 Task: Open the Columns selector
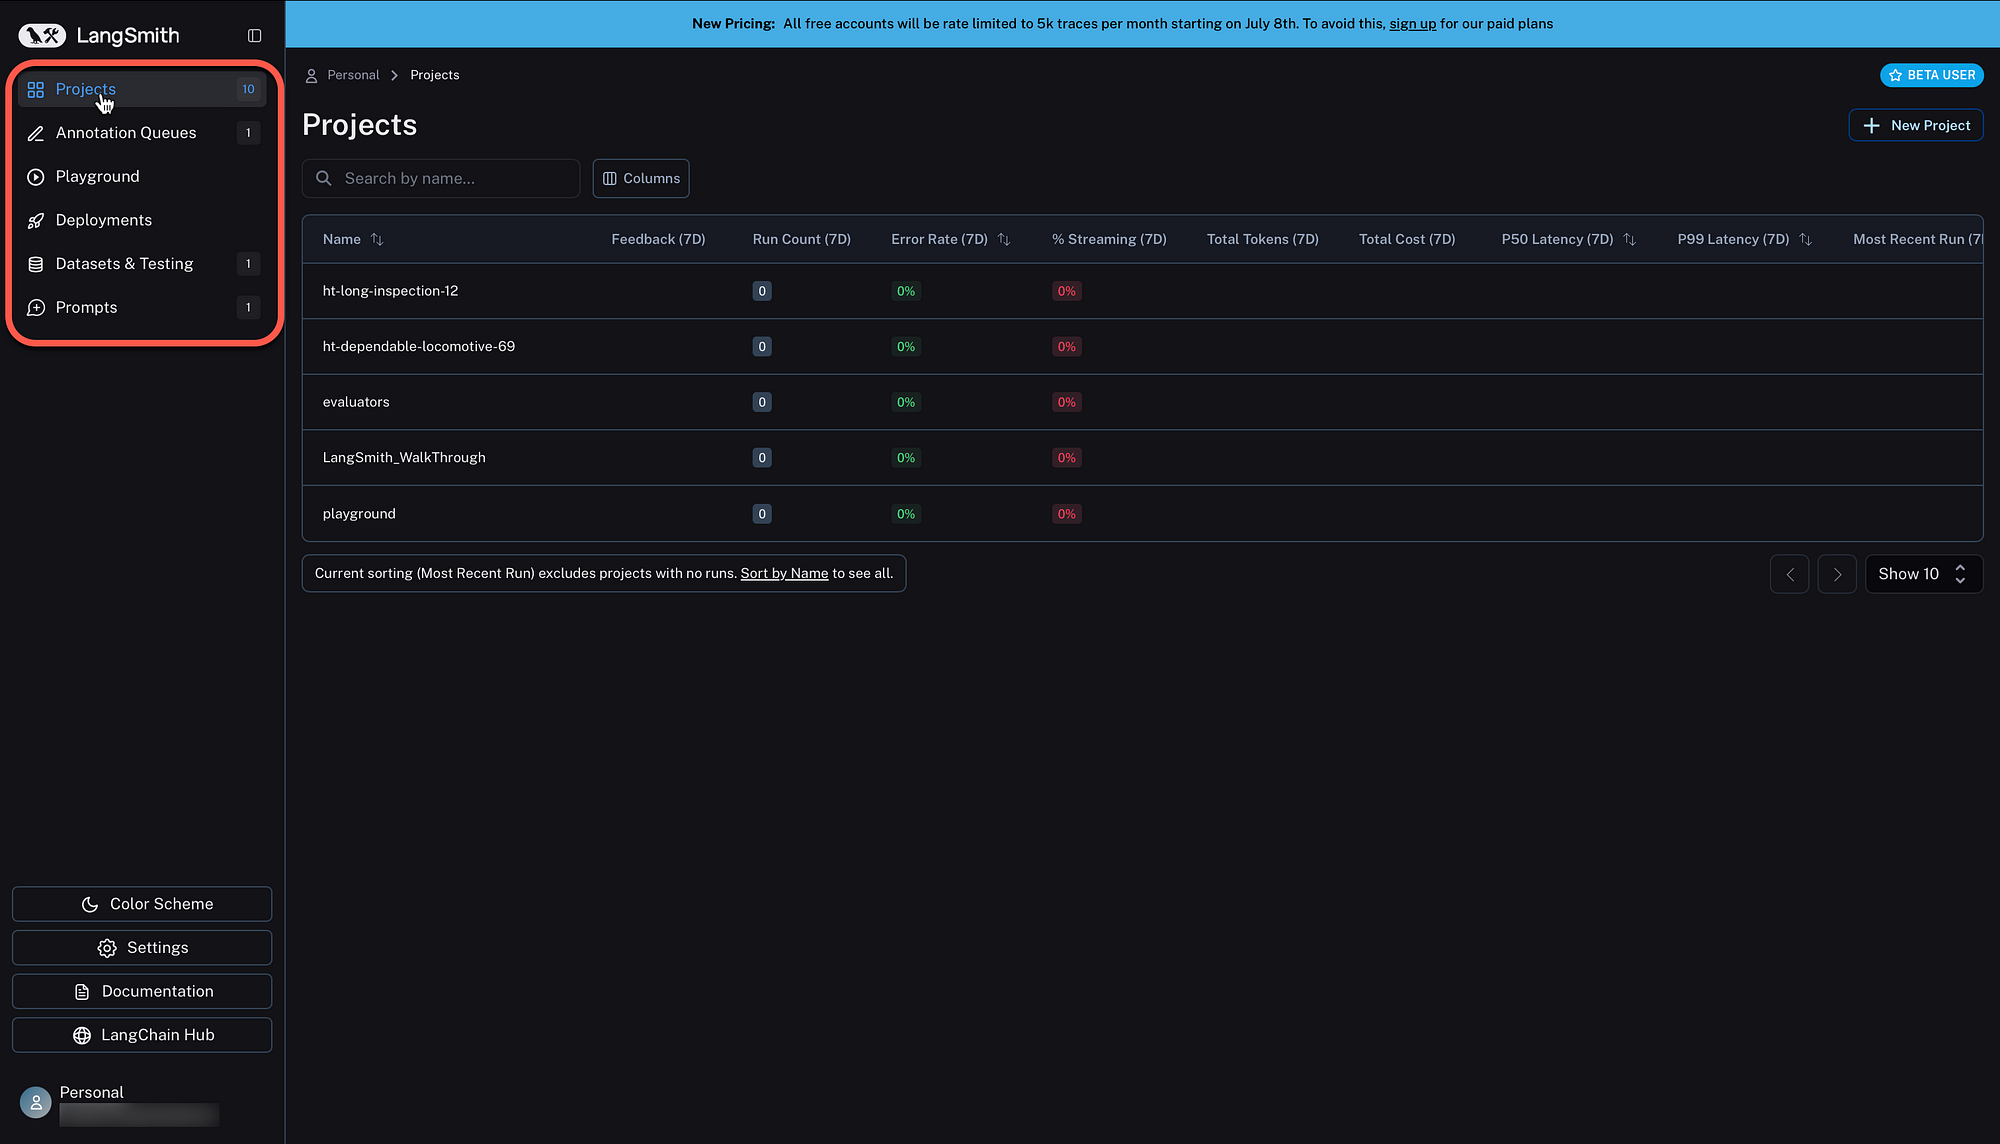641,178
